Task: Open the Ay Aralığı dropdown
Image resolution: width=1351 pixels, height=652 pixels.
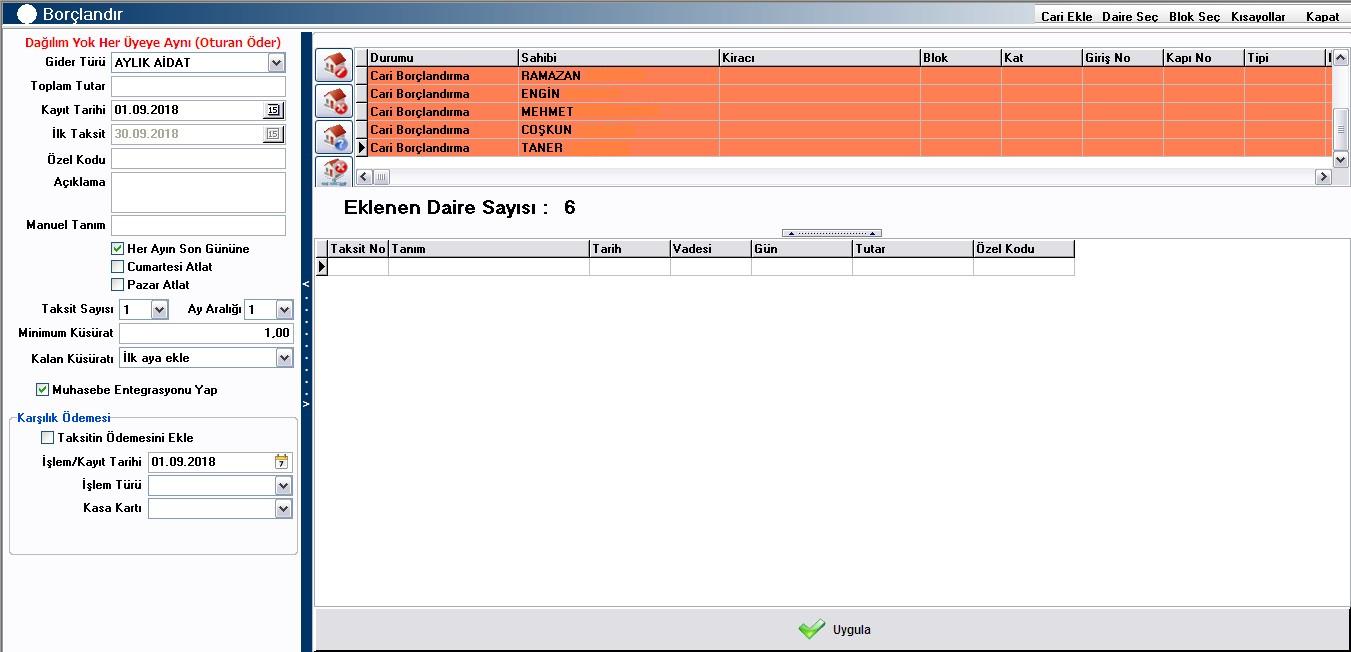Action: (x=284, y=310)
